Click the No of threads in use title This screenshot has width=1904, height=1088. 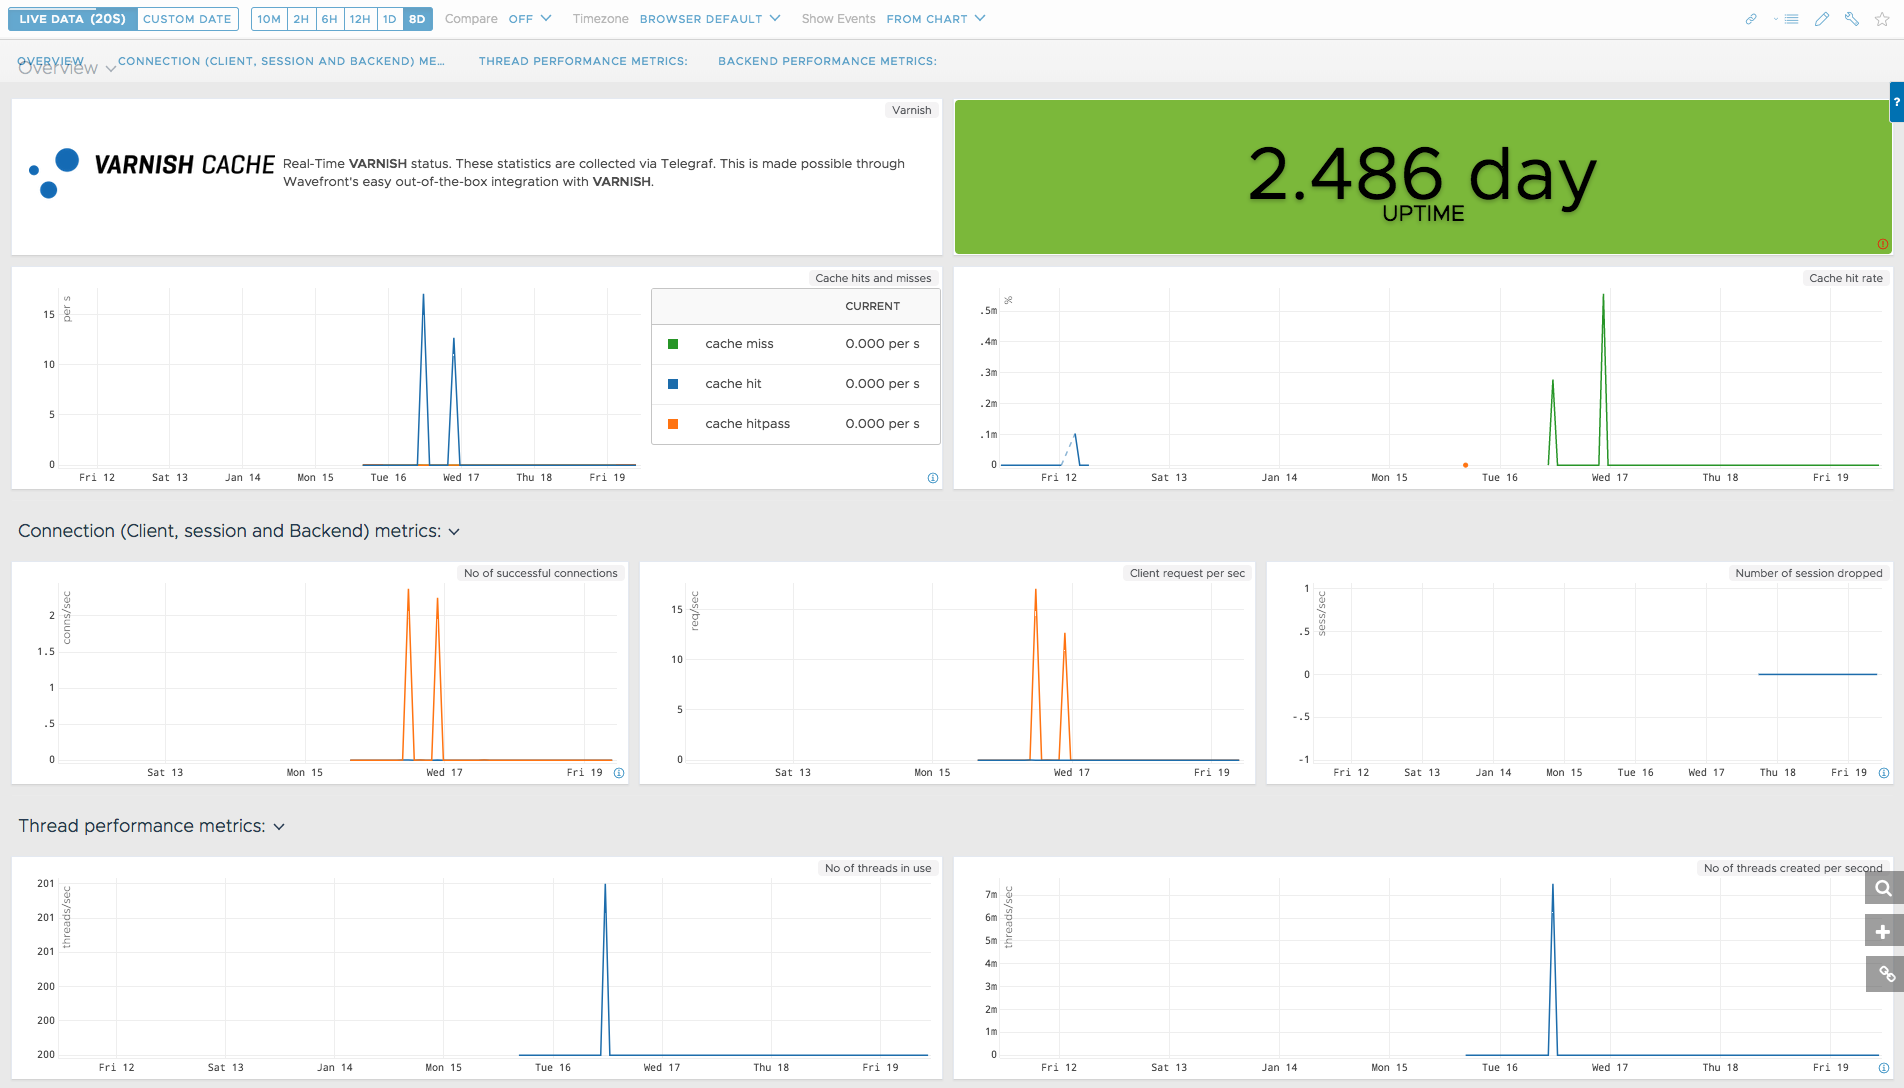[878, 868]
